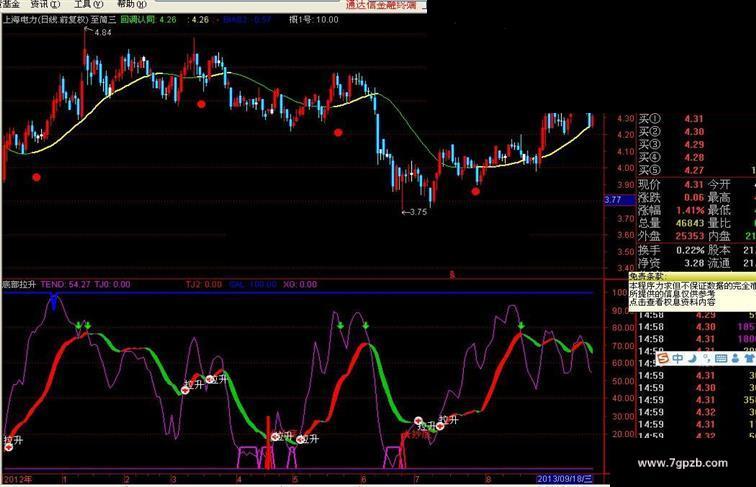756x487 pixels.
Task: Click the 至简三 indicator name
Action: click(104, 20)
